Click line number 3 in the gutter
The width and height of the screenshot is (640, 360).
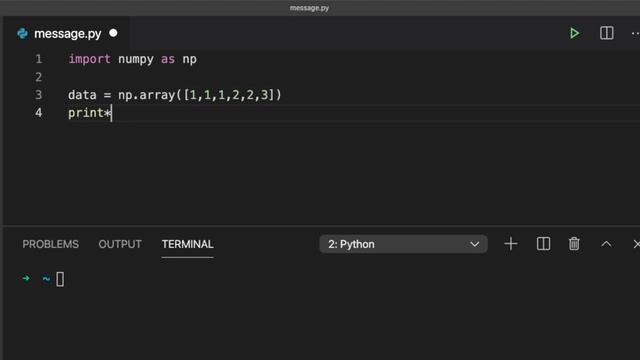coord(39,95)
